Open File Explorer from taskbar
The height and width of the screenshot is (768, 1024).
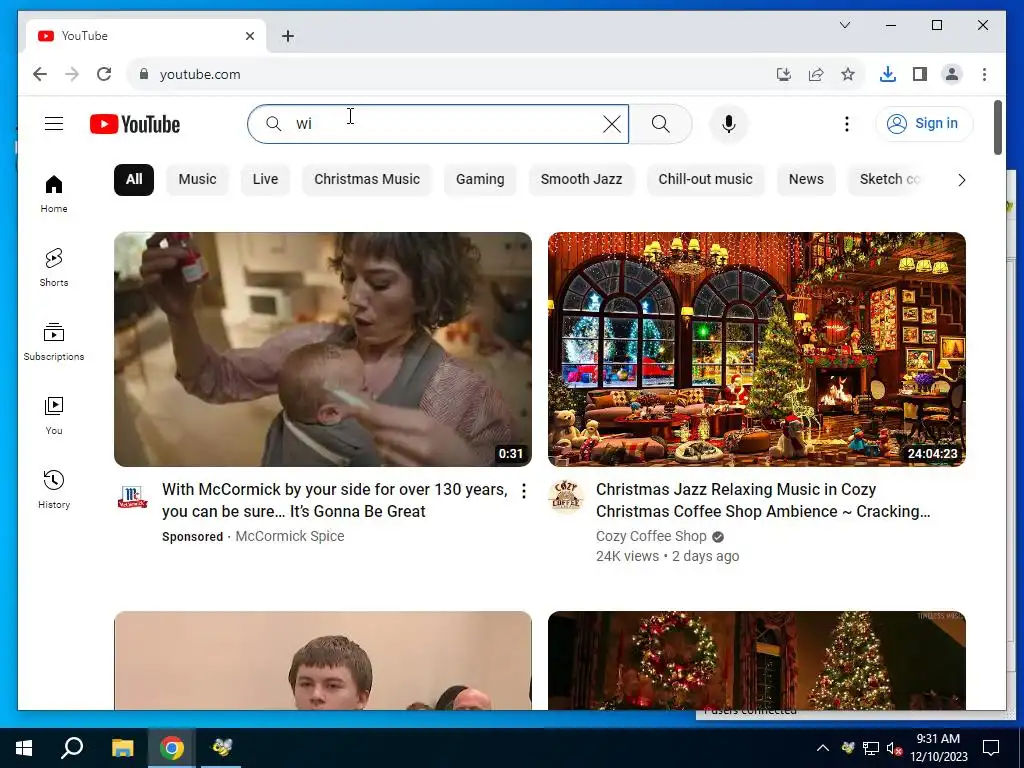[x=122, y=748]
